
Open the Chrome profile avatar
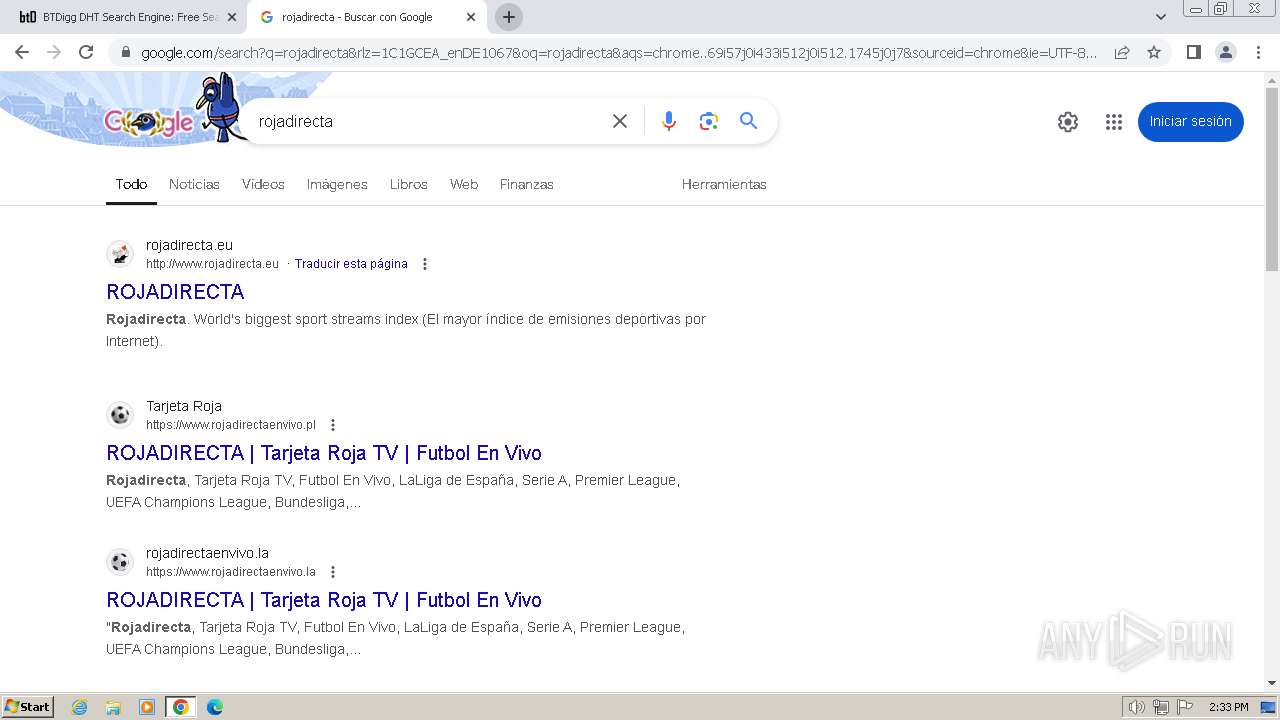pos(1226,52)
